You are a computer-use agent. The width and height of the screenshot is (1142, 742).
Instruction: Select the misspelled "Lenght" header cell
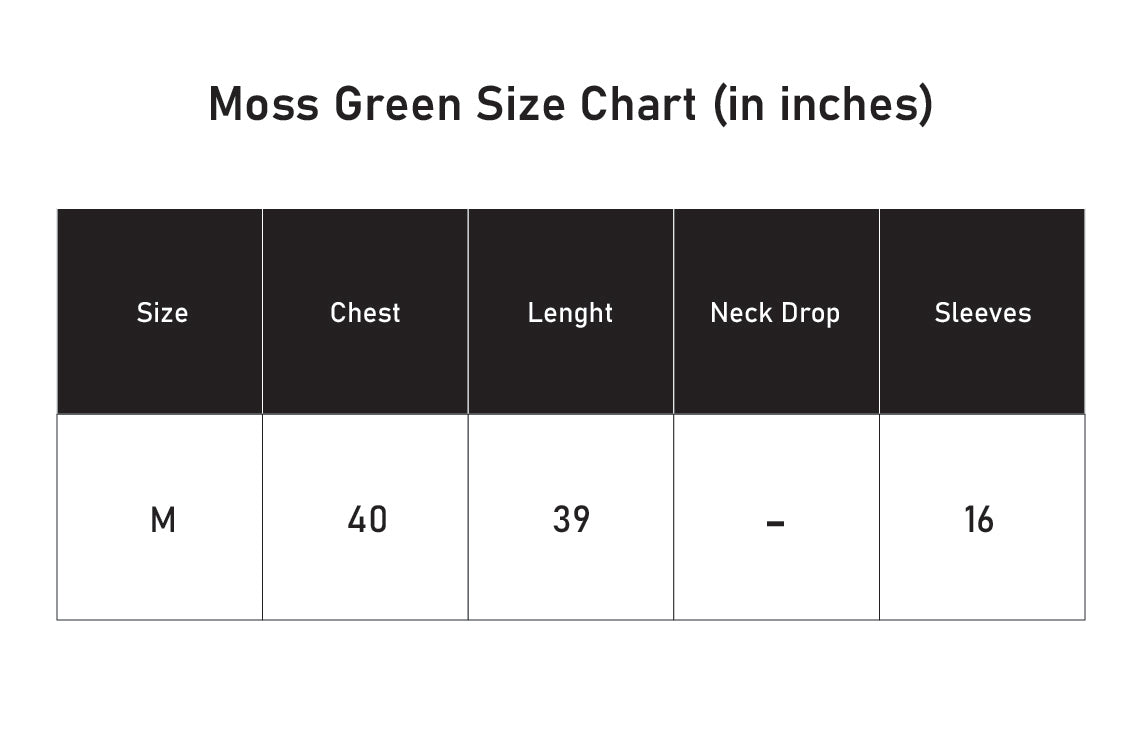[570, 313]
